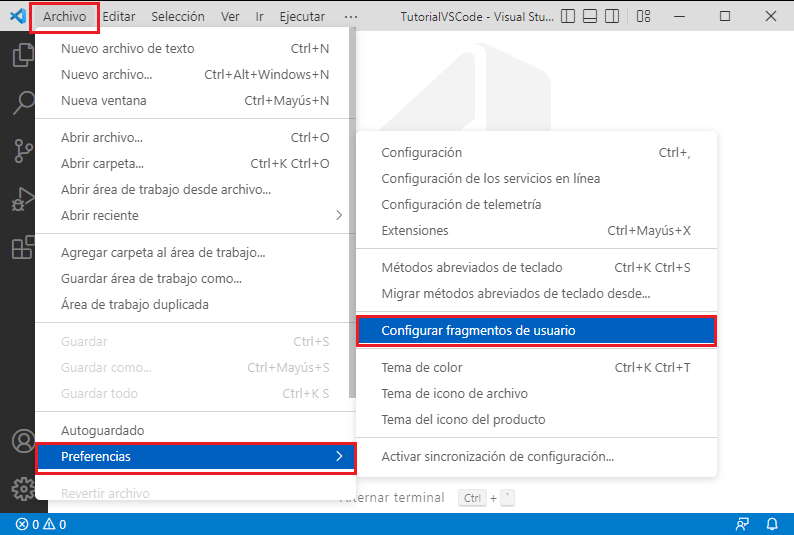
Task: Select Abrir carpeta...
Action: [195, 163]
